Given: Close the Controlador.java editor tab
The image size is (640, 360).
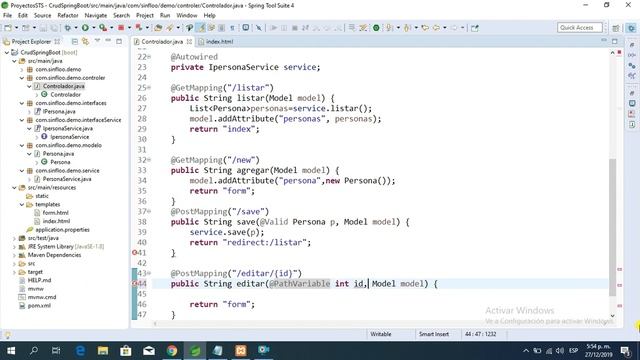Looking at the screenshot, I should tap(189, 41).
